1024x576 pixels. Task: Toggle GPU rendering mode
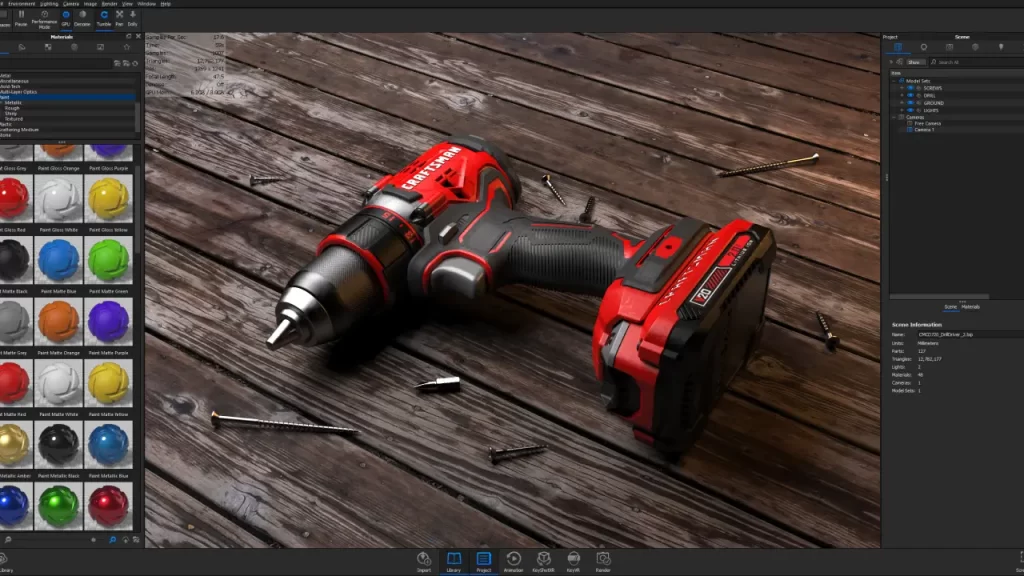click(x=65, y=18)
